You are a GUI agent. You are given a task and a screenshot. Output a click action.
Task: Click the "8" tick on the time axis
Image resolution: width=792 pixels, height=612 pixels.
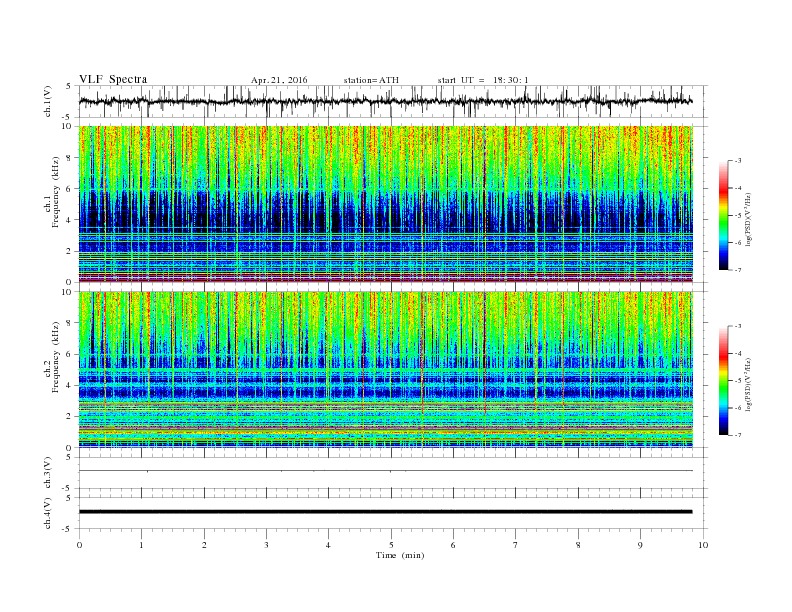coord(578,545)
